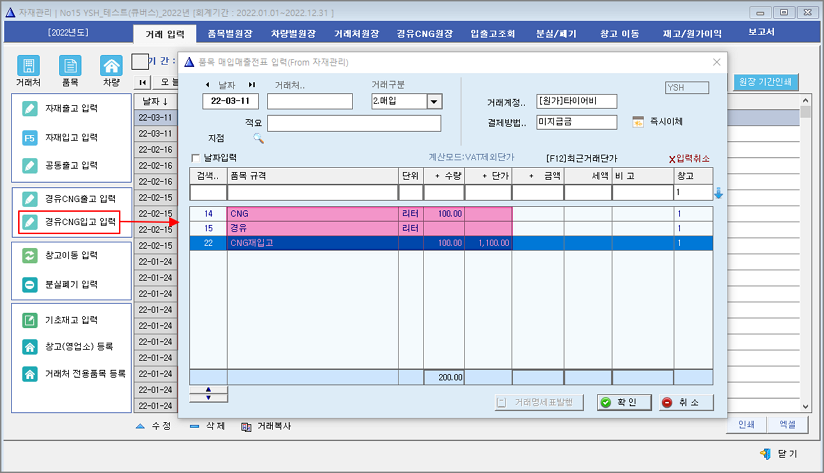The width and height of the screenshot is (824, 473).
Task: Click the first-record navigation button in main window
Action: click(143, 83)
